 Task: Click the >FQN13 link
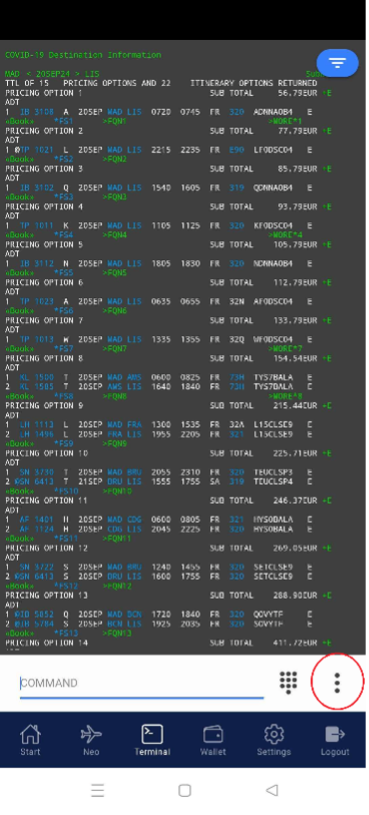[117, 633]
